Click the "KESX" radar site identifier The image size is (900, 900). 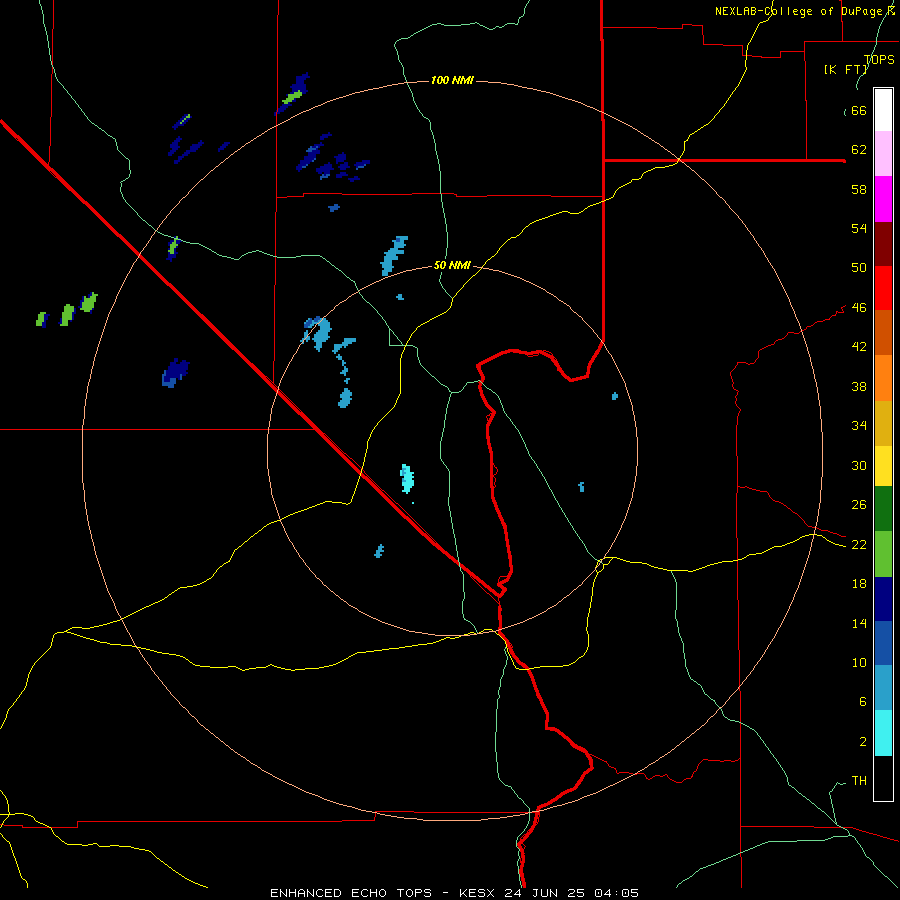tap(478, 893)
